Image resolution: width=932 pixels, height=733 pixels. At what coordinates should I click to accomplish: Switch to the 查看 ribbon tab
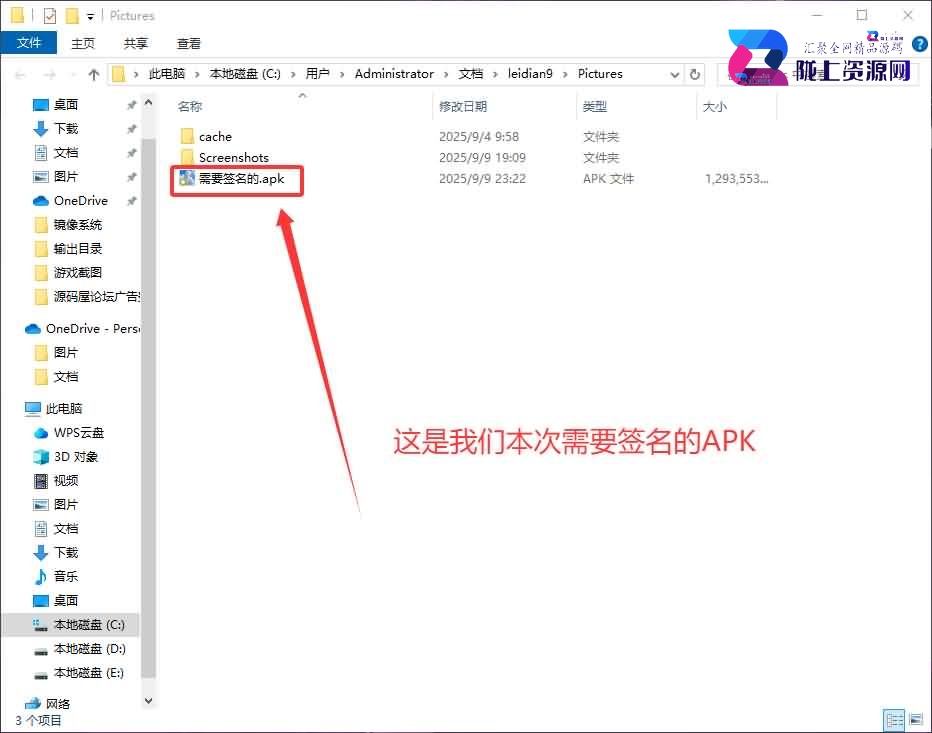(188, 43)
